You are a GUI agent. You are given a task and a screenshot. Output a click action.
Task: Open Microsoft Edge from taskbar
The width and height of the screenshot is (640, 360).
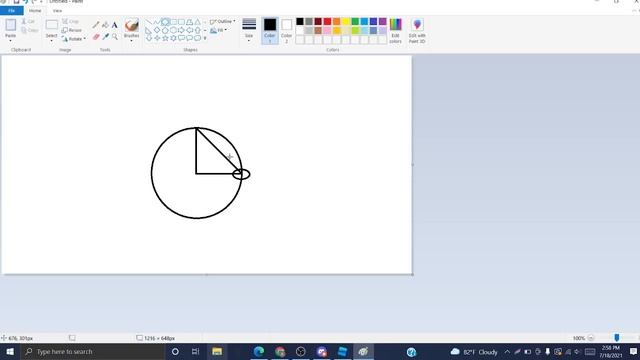[x=259, y=351]
